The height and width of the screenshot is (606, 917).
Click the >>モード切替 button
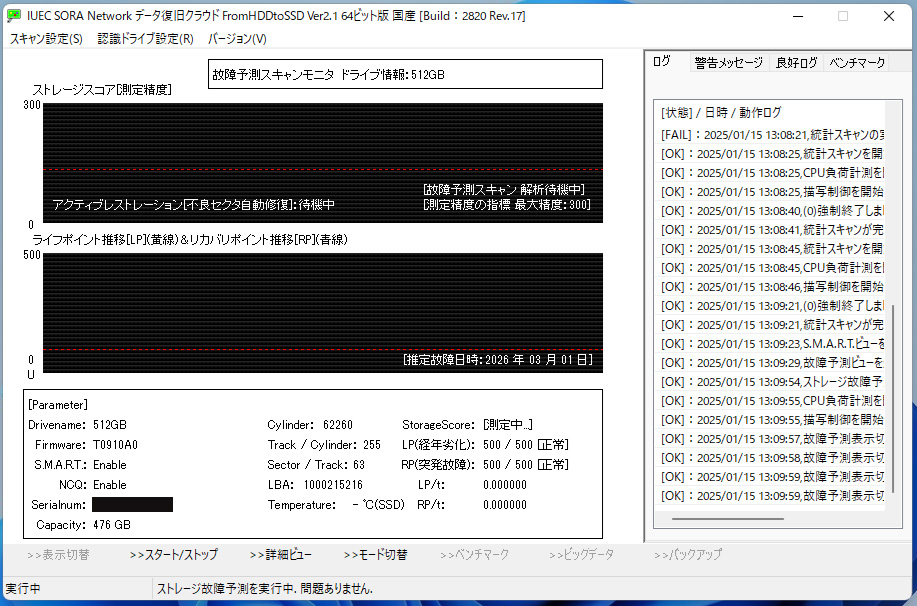tap(375, 555)
